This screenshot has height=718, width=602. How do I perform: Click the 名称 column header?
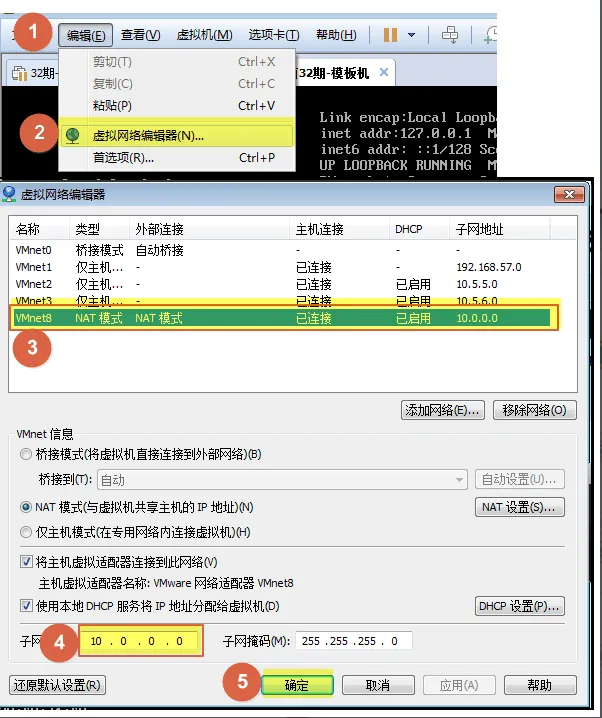pos(39,229)
